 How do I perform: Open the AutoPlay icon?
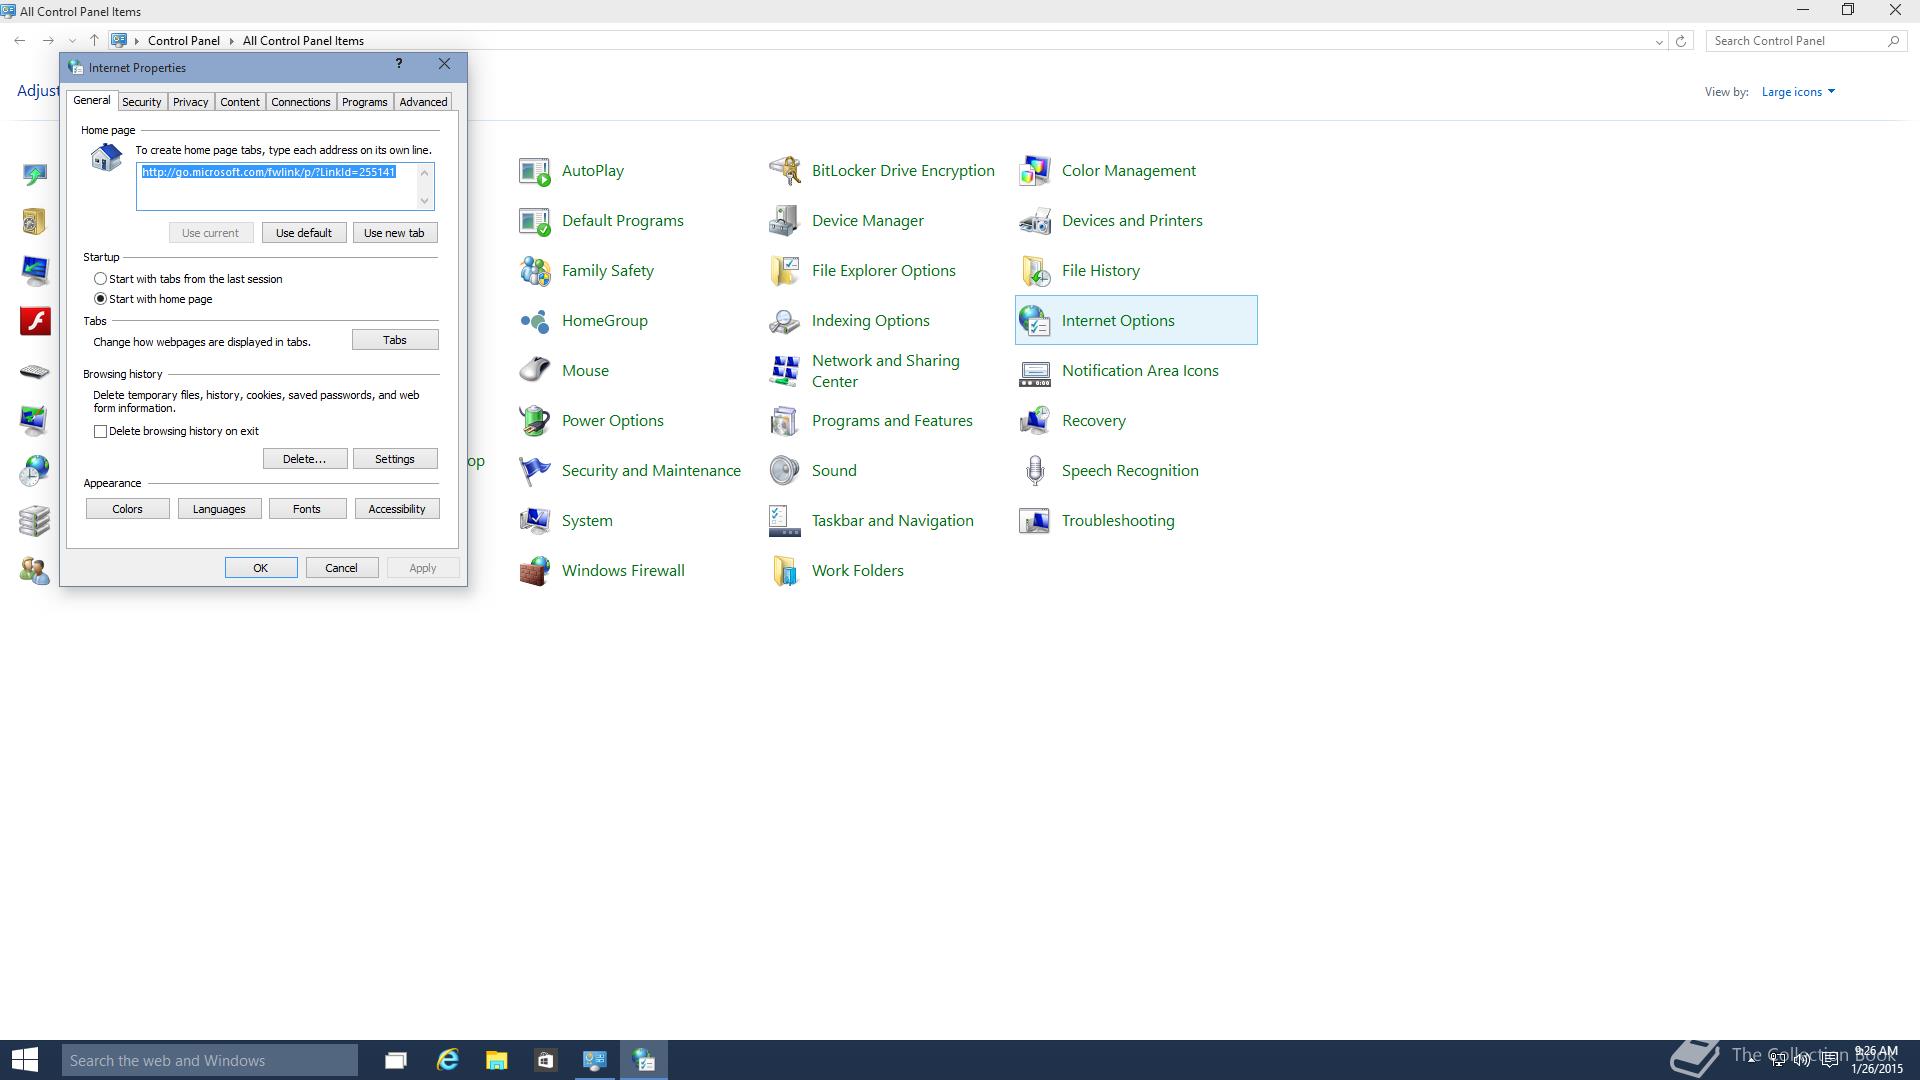pos(535,171)
